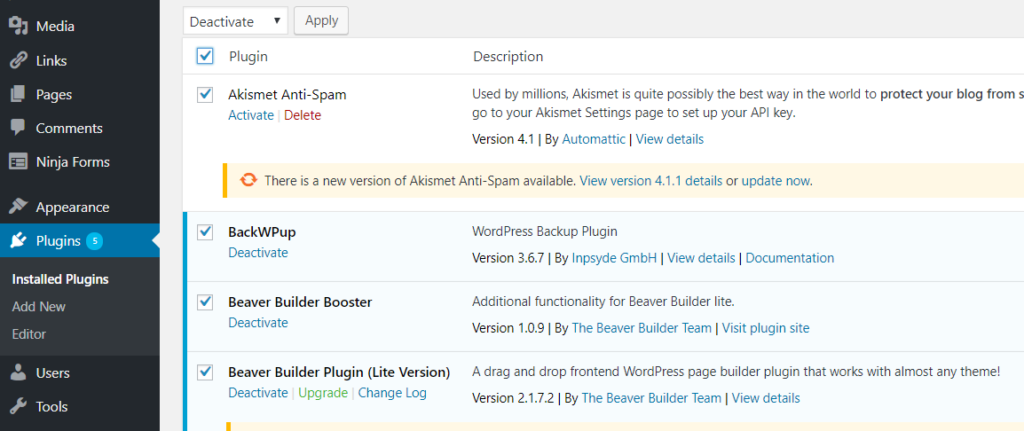1024x431 pixels.
Task: Click the Akismet update refresh icon
Action: tap(248, 180)
